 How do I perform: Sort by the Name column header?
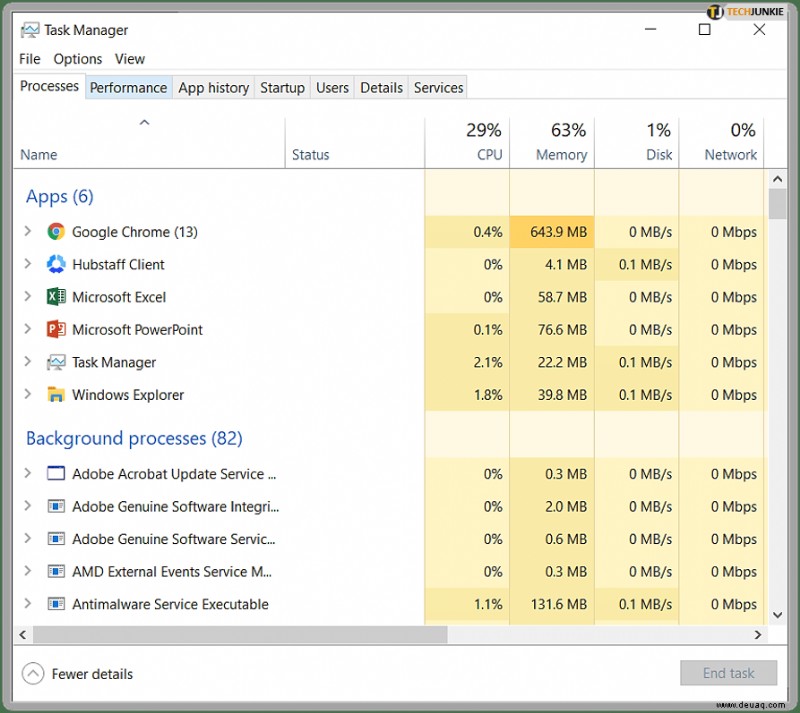click(x=149, y=143)
